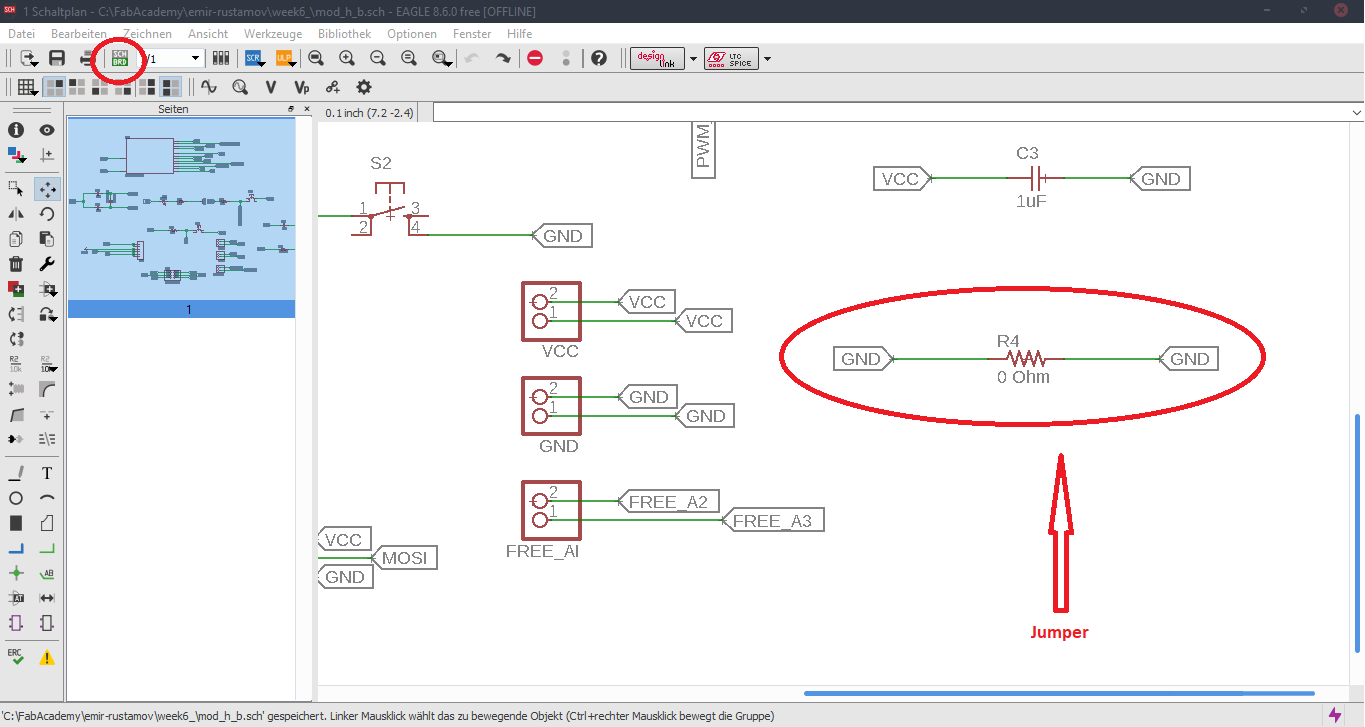The width and height of the screenshot is (1365, 727).
Task: Click the horizontal scrollbar of the schematic
Action: click(1059, 692)
